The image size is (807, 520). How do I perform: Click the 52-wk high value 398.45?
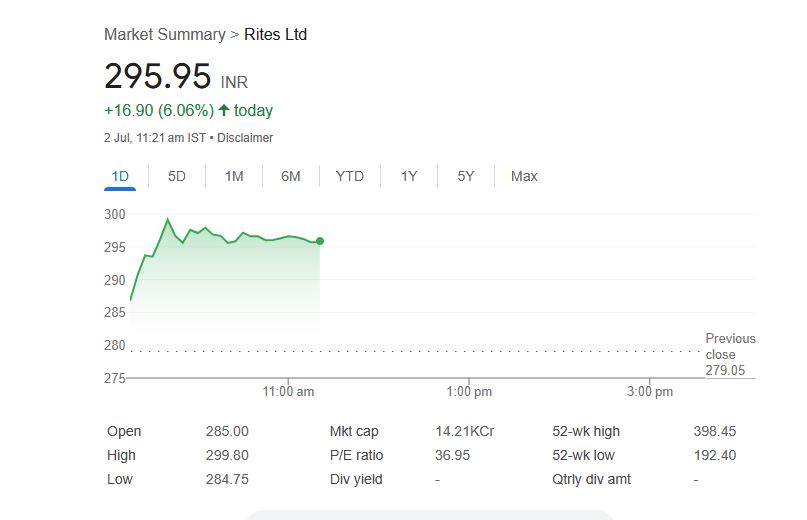[x=714, y=431]
